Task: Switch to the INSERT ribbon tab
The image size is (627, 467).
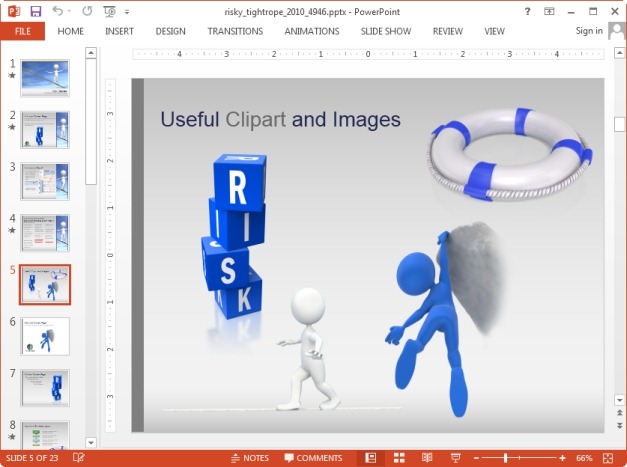Action: pos(119,31)
